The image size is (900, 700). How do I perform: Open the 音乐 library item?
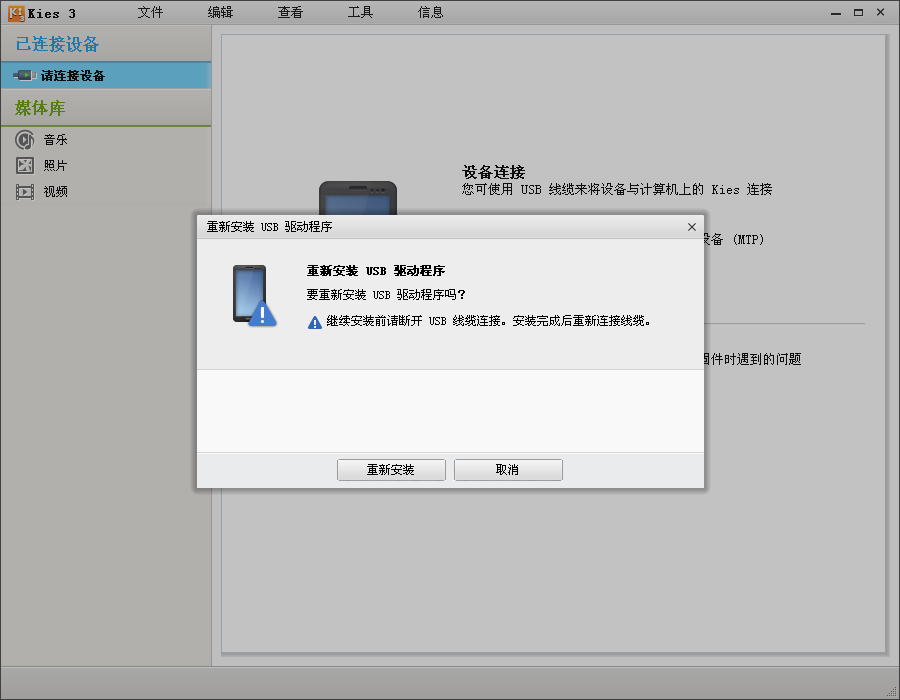pos(56,139)
